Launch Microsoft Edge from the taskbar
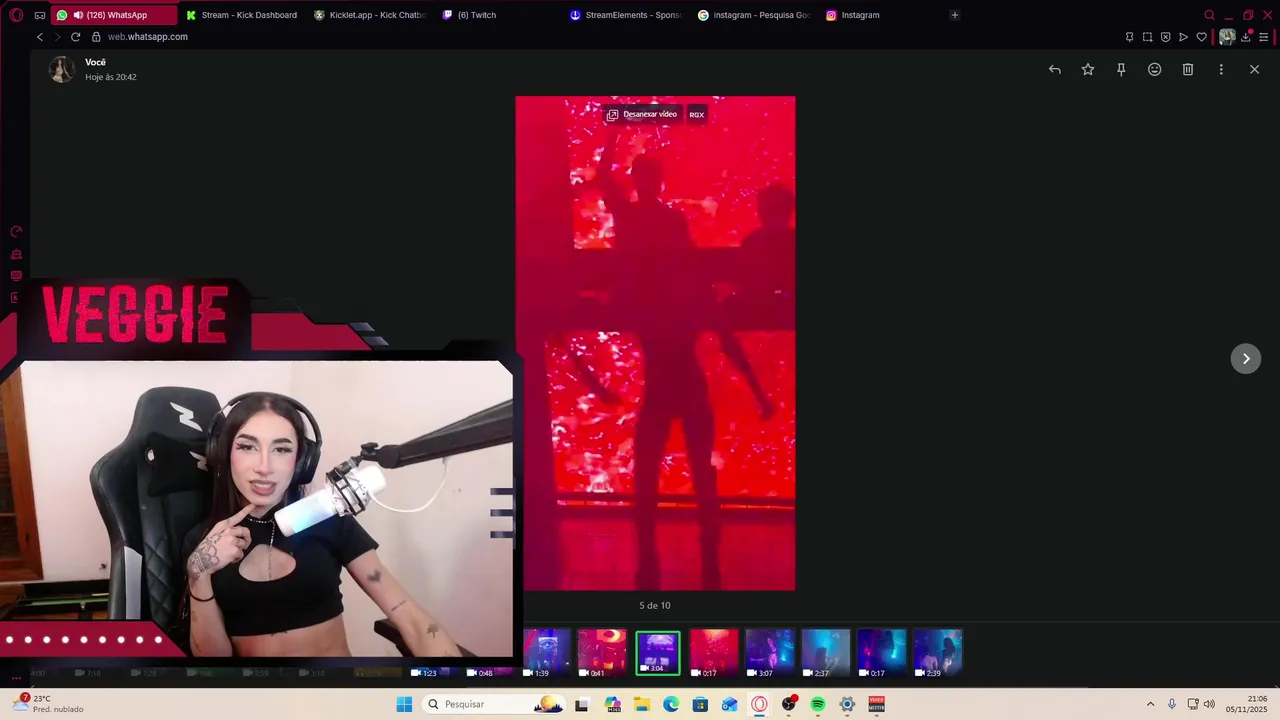 pyautogui.click(x=671, y=705)
